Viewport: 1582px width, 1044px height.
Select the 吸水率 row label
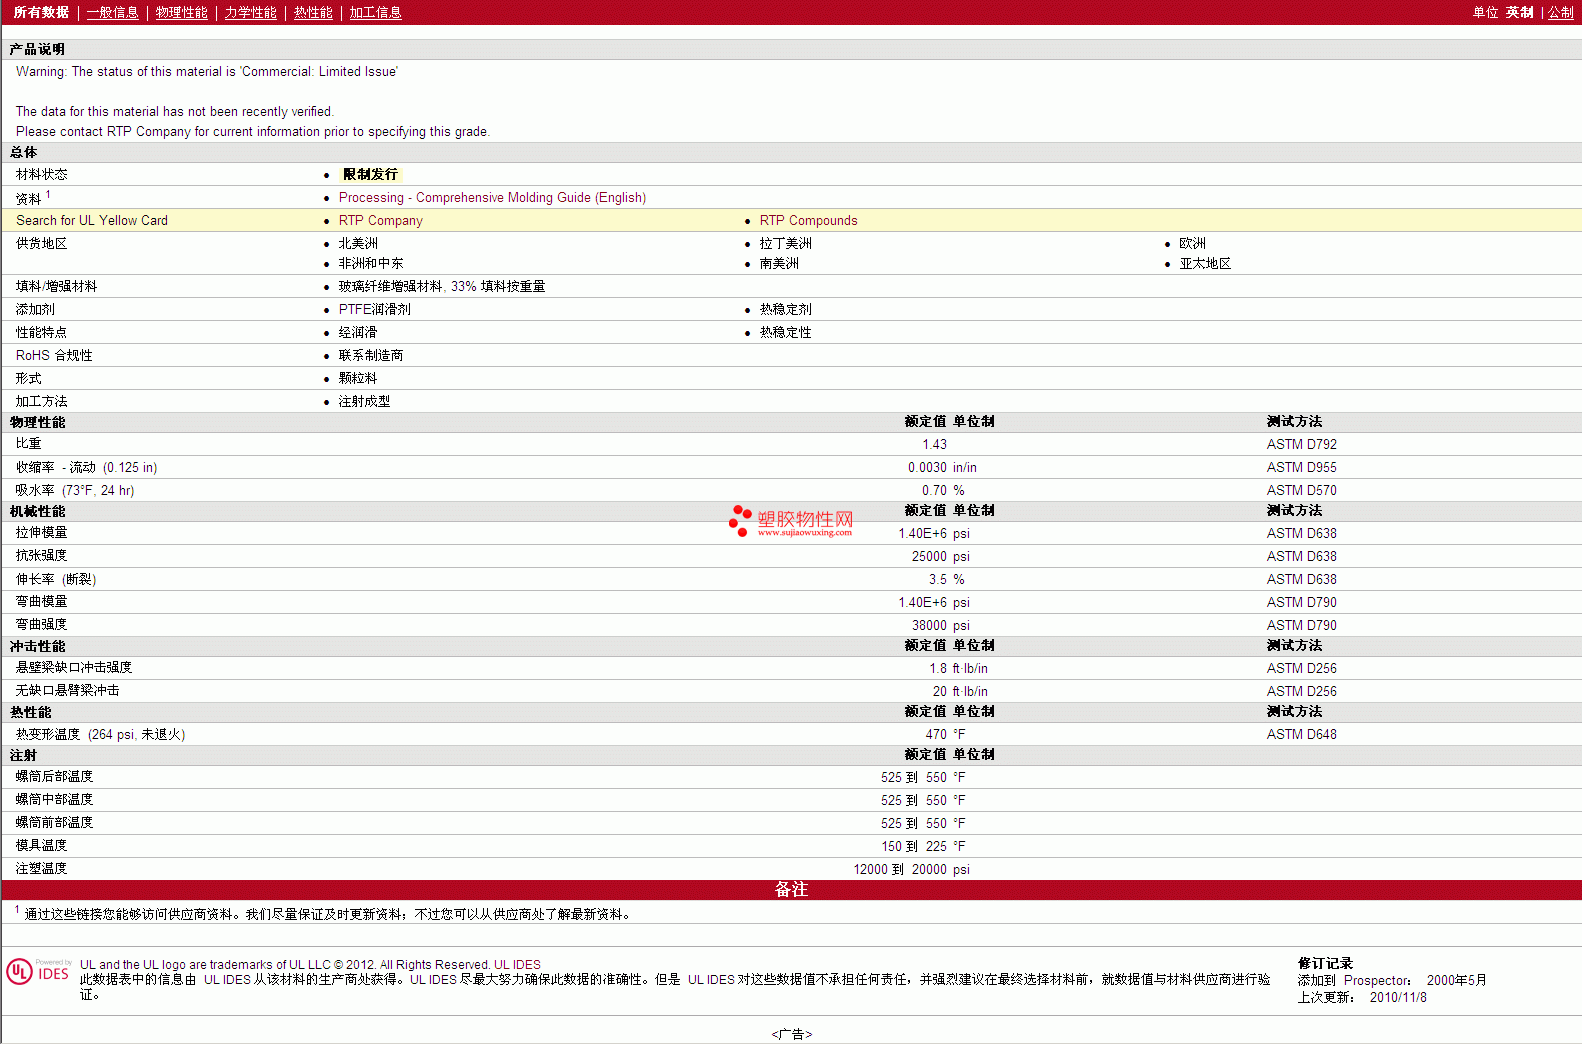75,490
